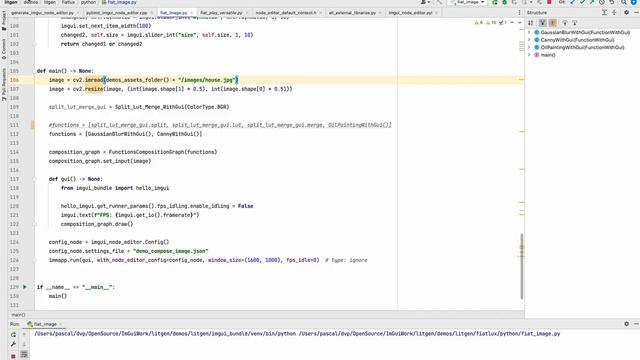Open IDE settings icon at top-right corner
The width and height of the screenshot is (640, 360).
pyautogui.click(x=634, y=2)
